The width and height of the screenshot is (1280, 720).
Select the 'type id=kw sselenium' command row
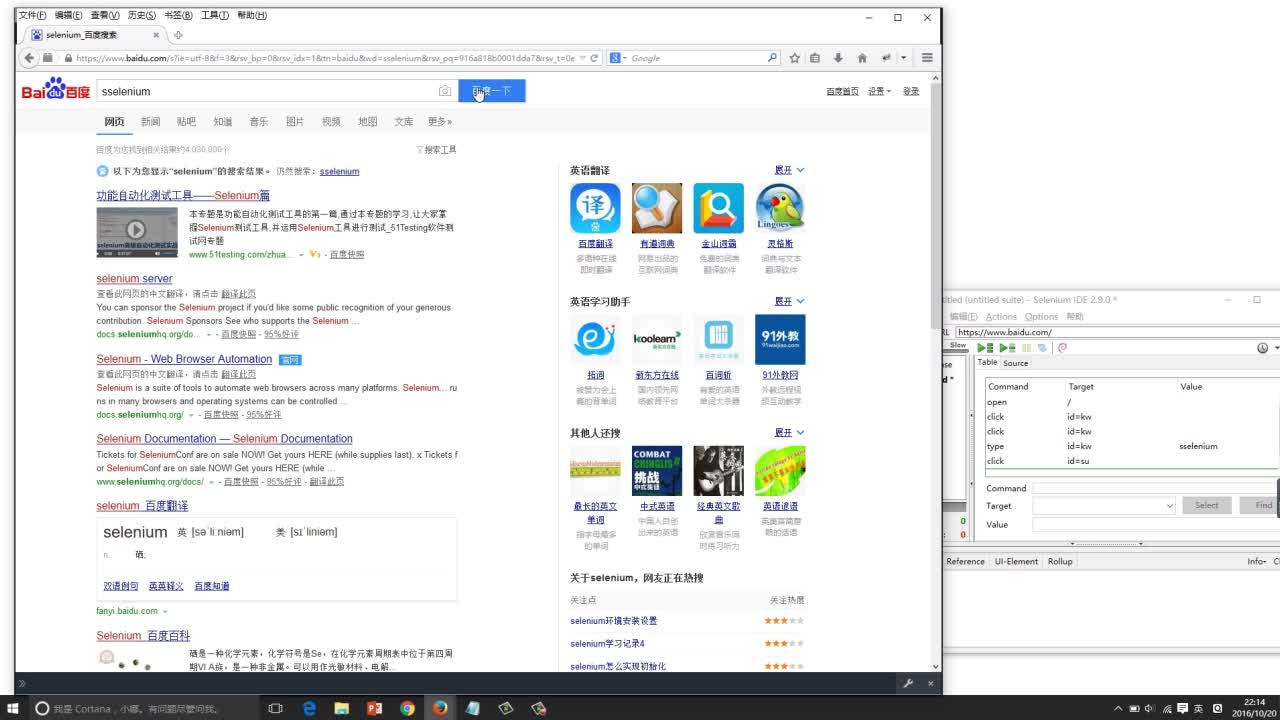pos(1131,446)
